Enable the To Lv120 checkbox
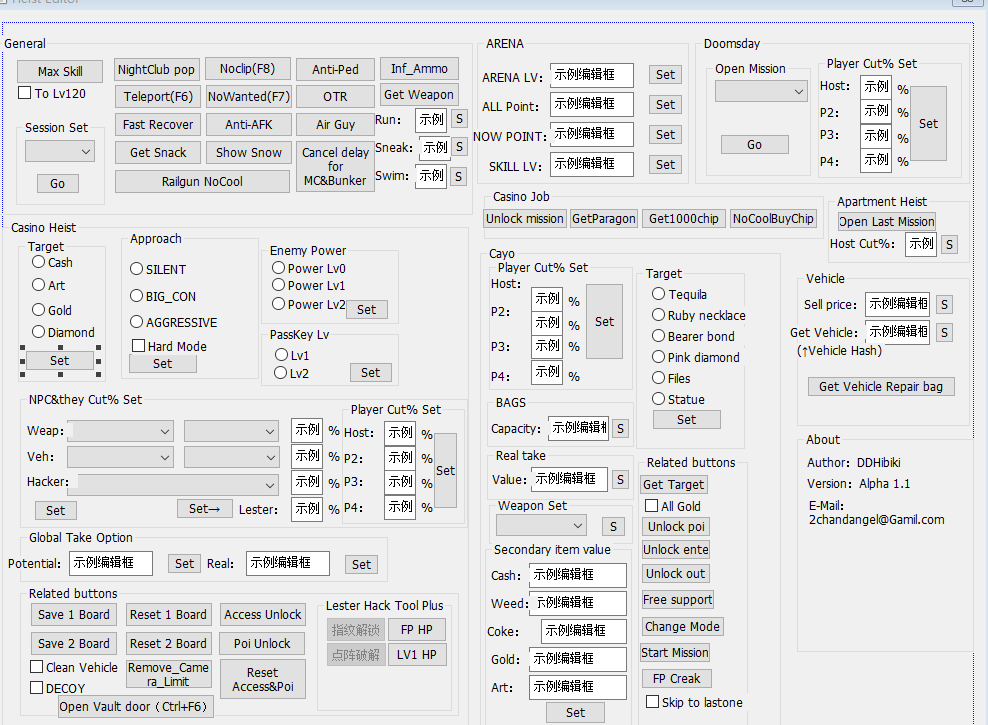The image size is (988, 725). click(x=26, y=94)
